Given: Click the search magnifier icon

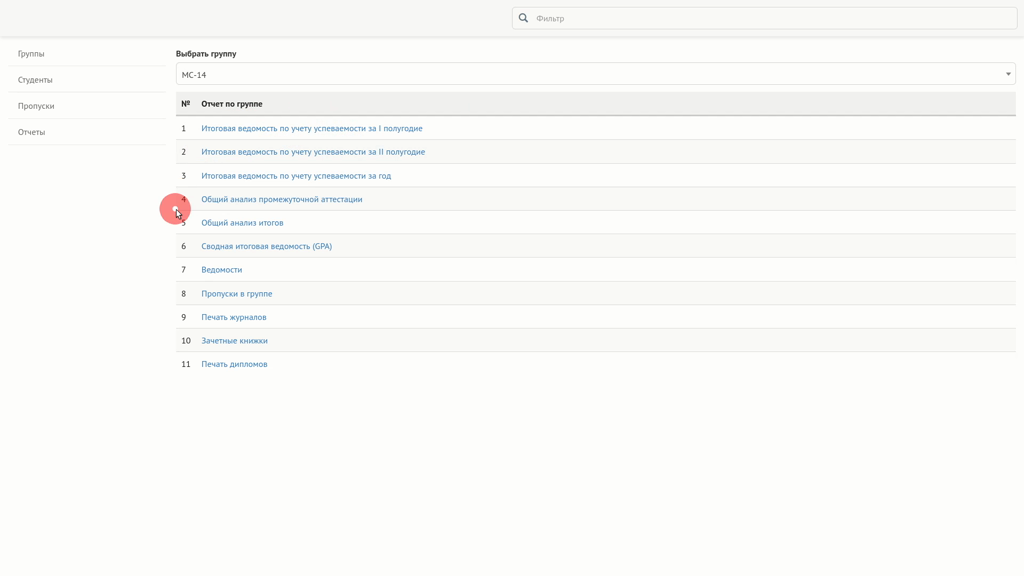Looking at the screenshot, I should click(x=523, y=18).
